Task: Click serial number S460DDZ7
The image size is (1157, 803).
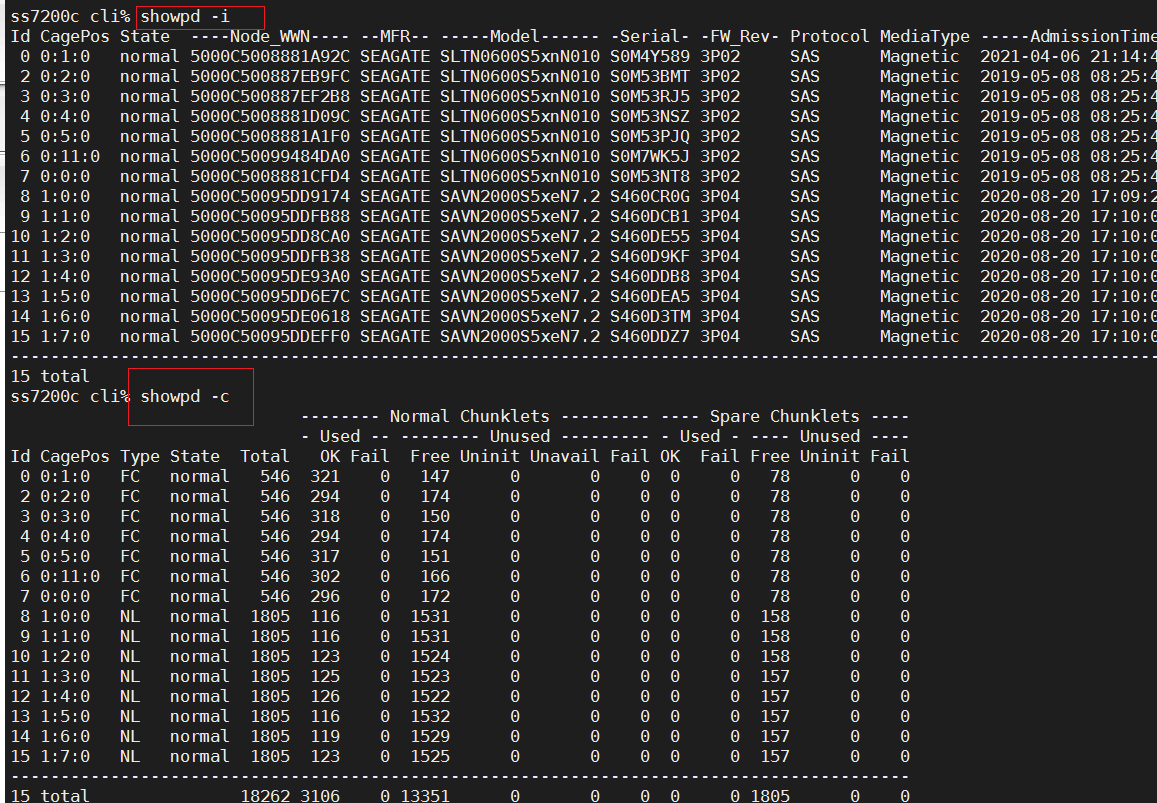Action: click(x=650, y=337)
